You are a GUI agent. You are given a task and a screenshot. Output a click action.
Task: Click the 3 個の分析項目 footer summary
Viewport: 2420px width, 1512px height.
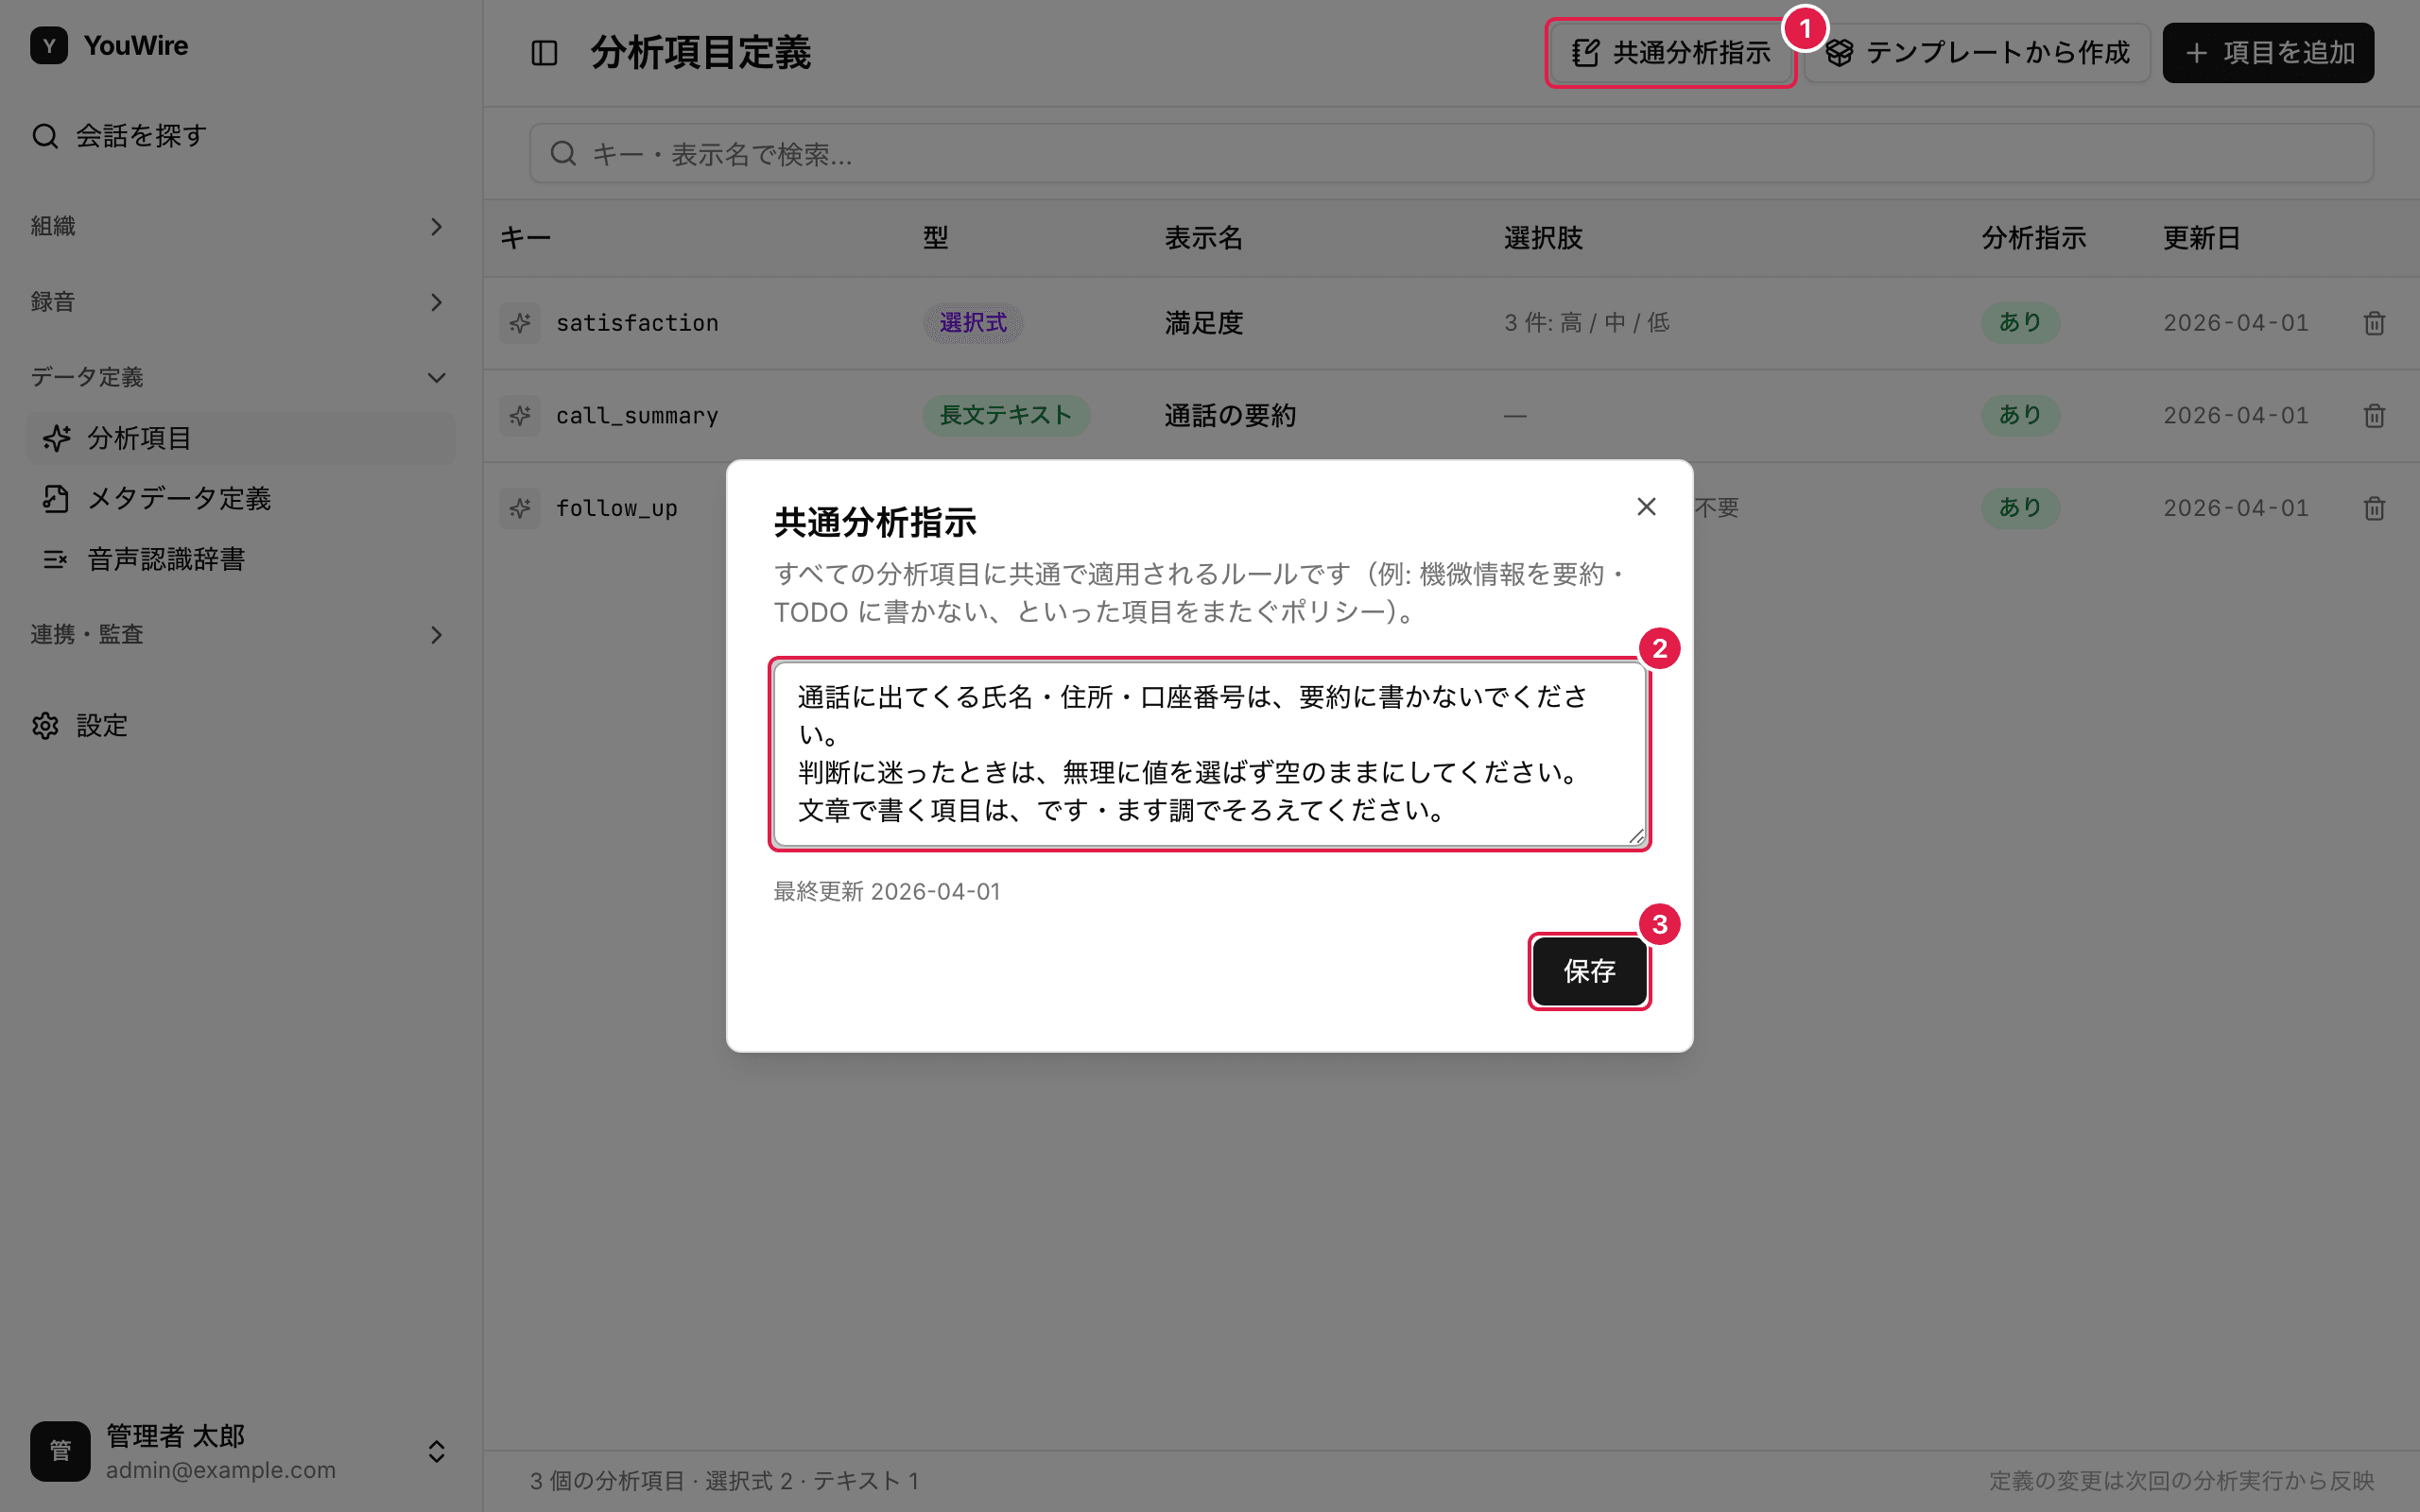point(724,1481)
